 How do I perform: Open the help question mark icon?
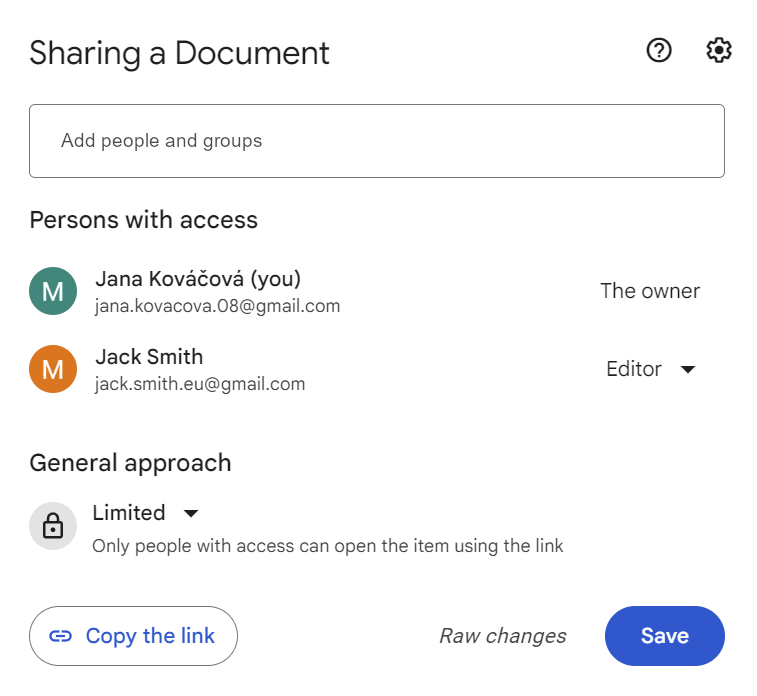point(659,50)
